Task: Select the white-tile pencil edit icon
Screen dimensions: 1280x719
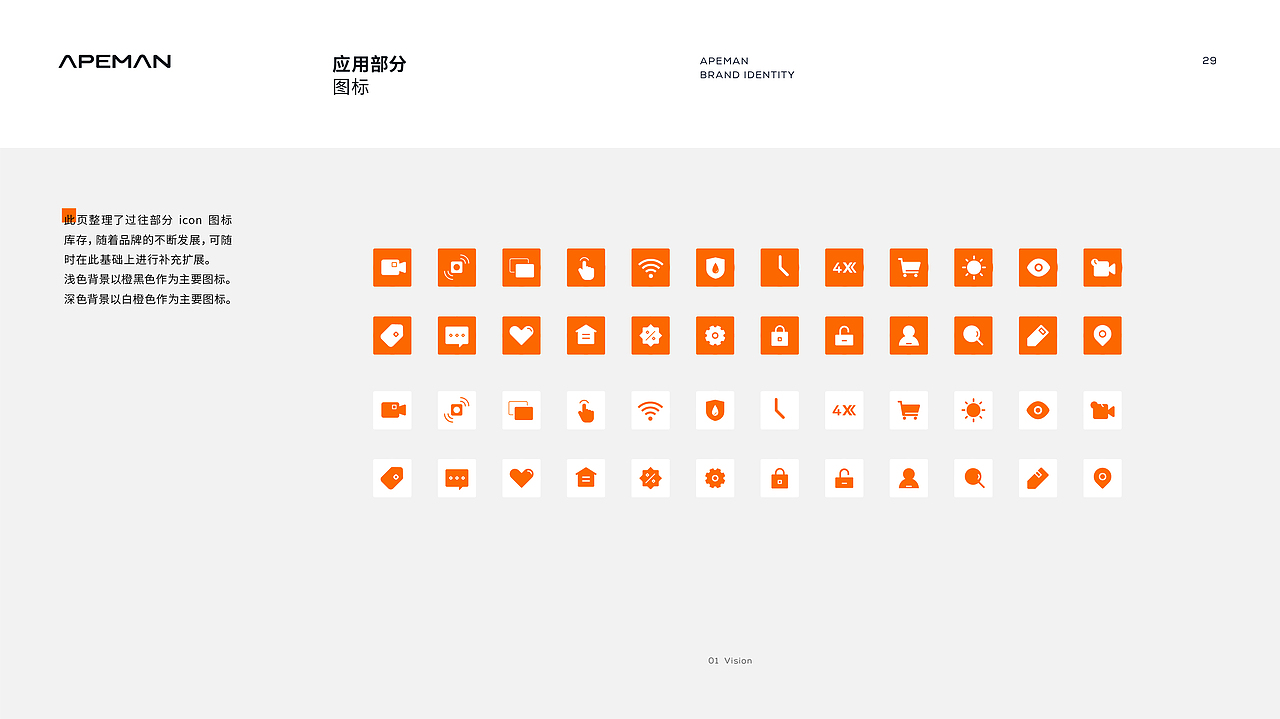Action: pos(1038,478)
